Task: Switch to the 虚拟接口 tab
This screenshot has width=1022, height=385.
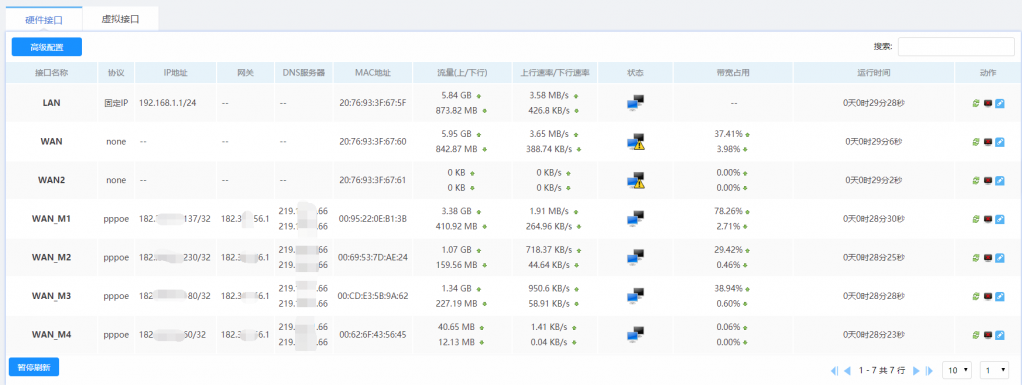Action: click(121, 20)
